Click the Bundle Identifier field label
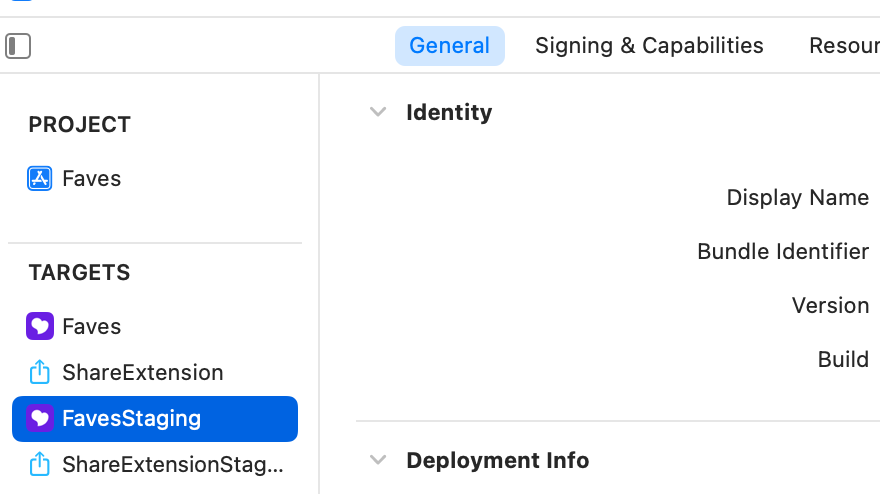The image size is (880, 494). pos(782,252)
